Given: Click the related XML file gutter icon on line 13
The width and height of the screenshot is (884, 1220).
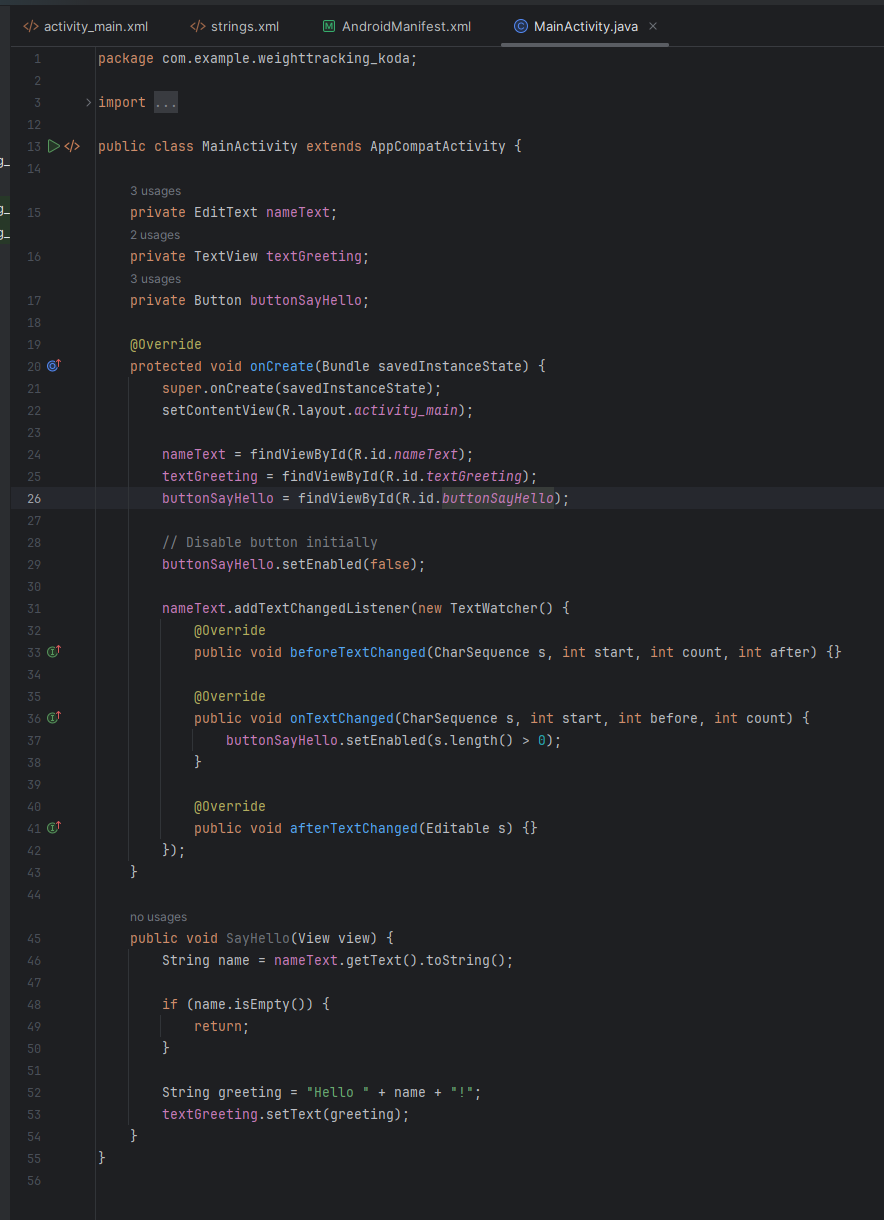Looking at the screenshot, I should pos(72,147).
